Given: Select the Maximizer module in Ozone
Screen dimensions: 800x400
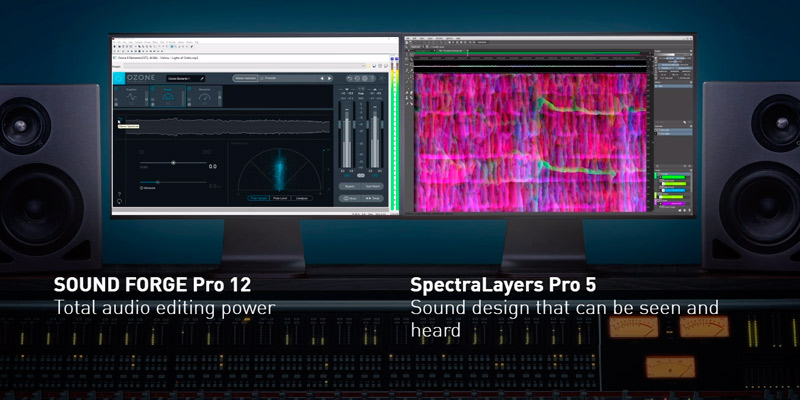Looking at the screenshot, I should 205,96.
